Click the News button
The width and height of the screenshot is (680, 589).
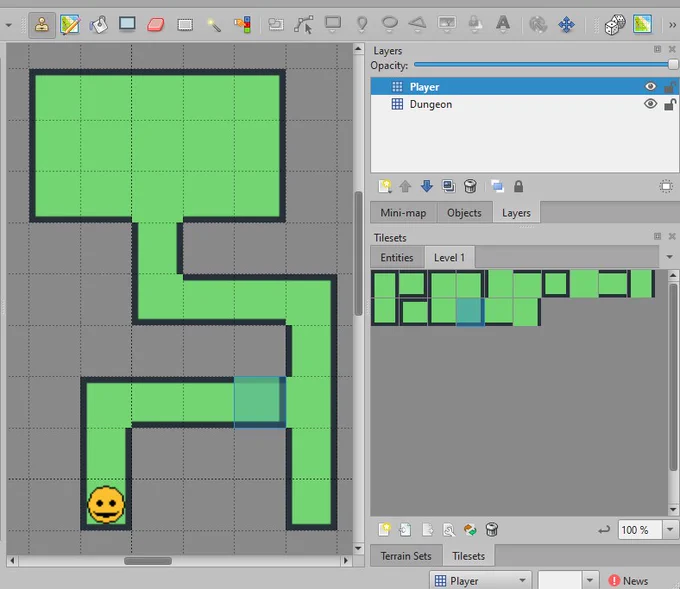[628, 581]
